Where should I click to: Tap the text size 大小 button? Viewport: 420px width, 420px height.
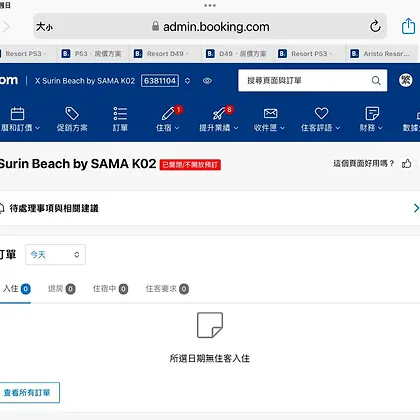44,27
